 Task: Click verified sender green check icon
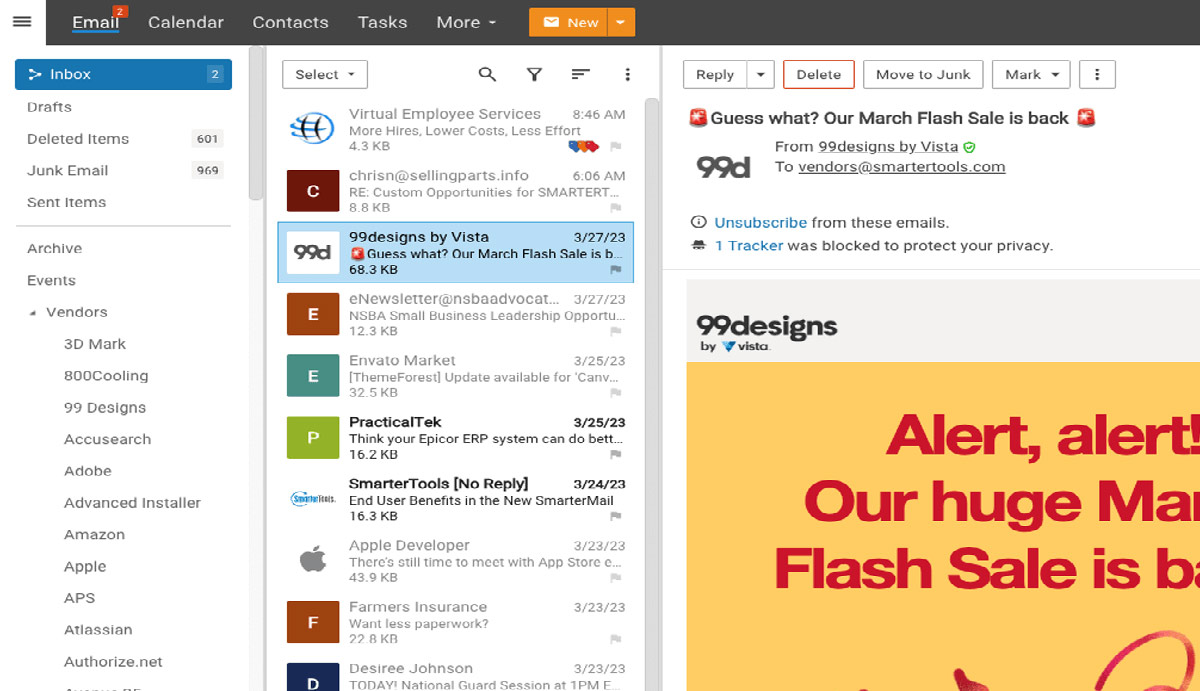pos(969,147)
